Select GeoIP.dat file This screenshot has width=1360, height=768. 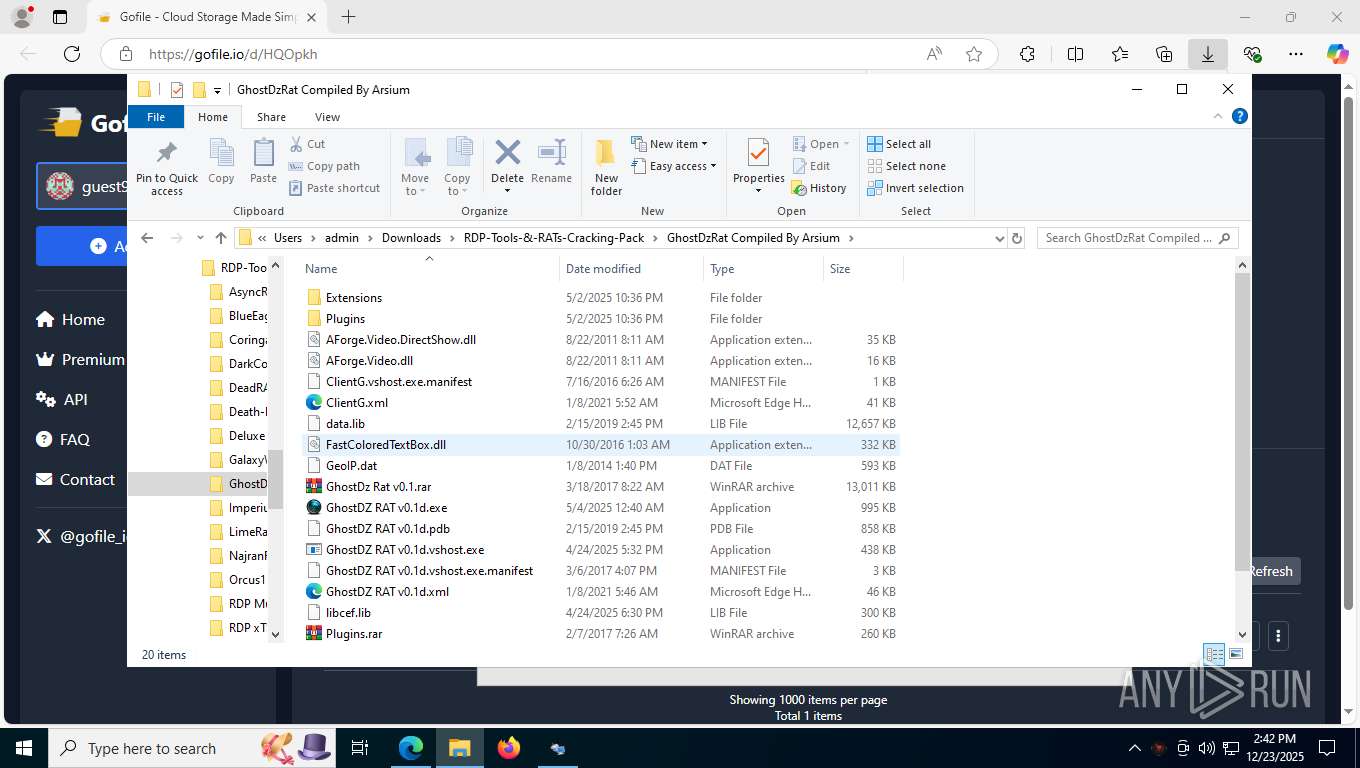tap(351, 466)
